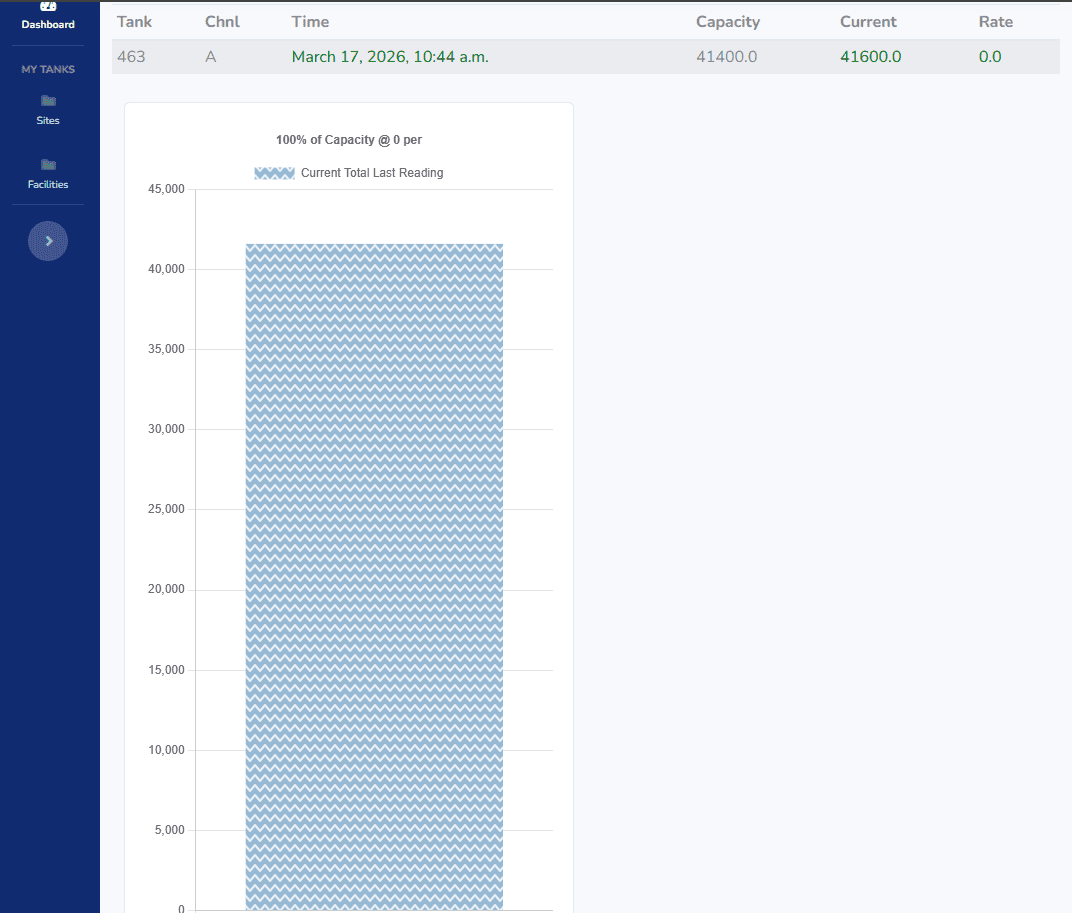
Task: Open the Facilities folder icon
Action: (x=48, y=165)
